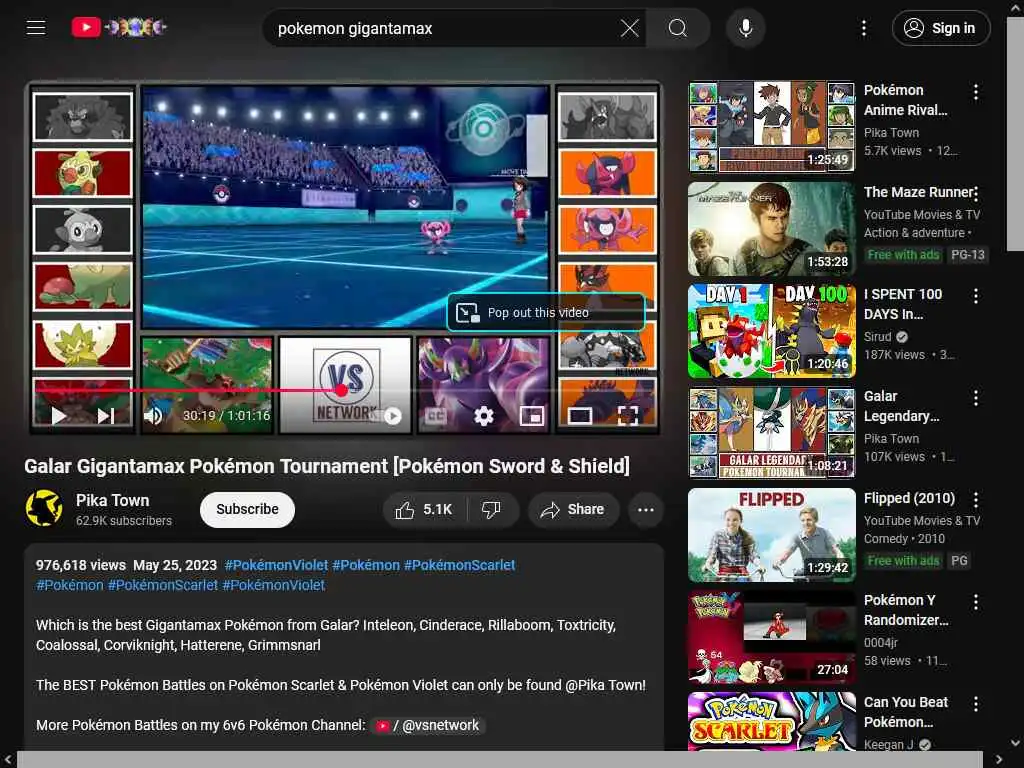
Task: Click the 976,618 views text
Action: pyautogui.click(x=80, y=565)
